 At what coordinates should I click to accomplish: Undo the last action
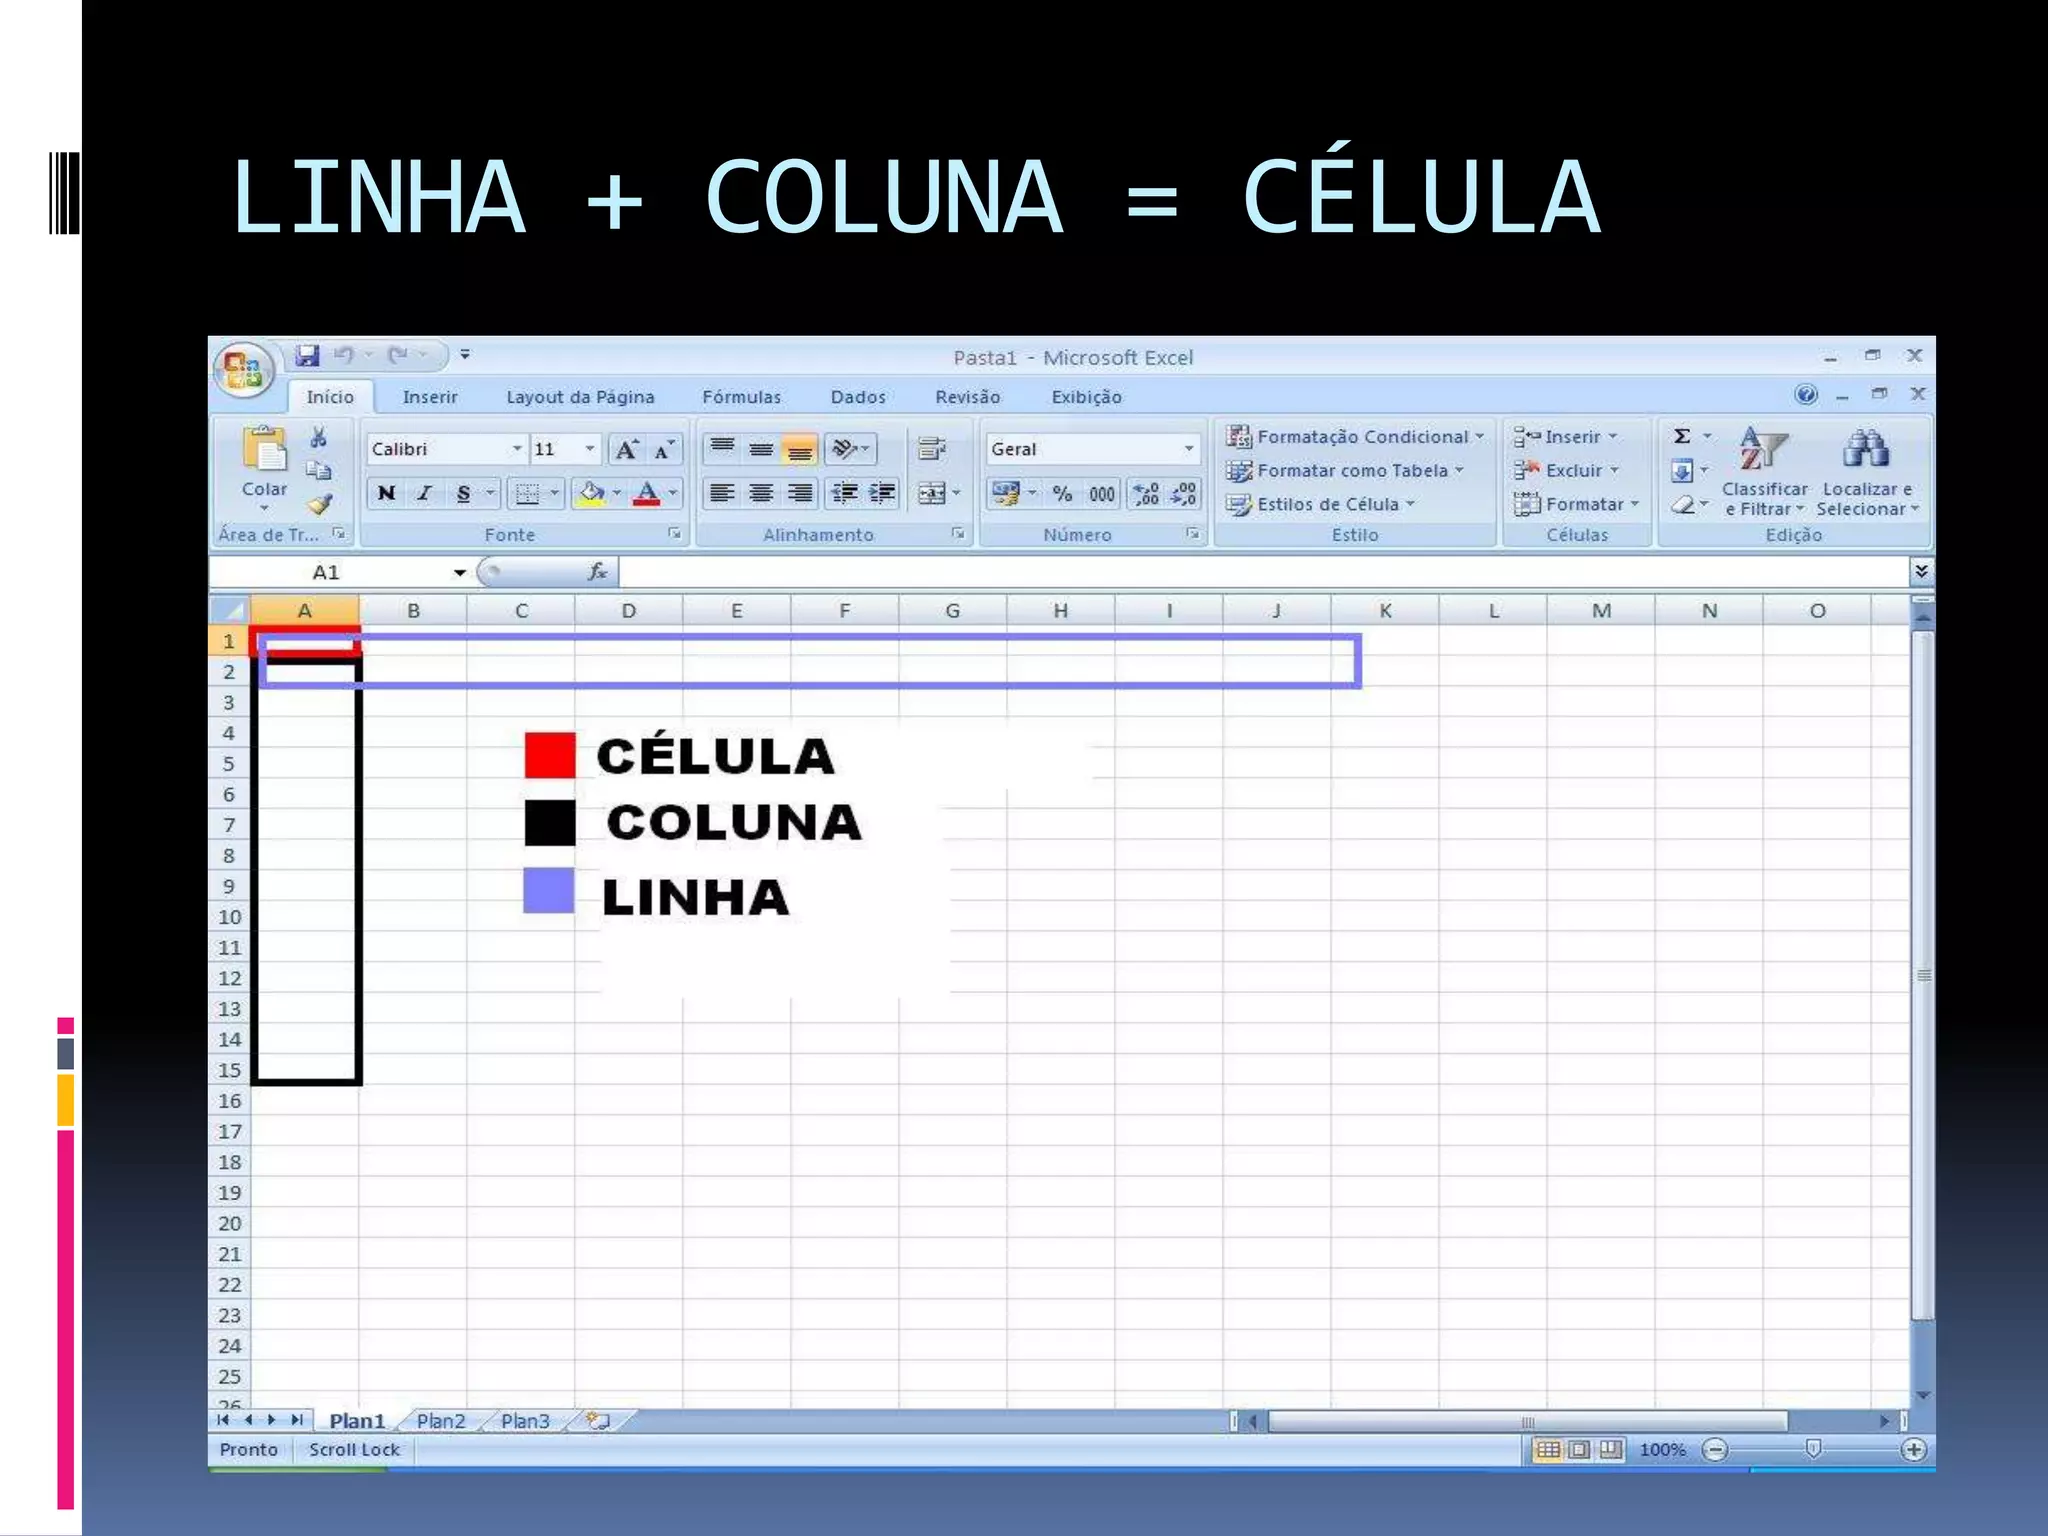344,355
